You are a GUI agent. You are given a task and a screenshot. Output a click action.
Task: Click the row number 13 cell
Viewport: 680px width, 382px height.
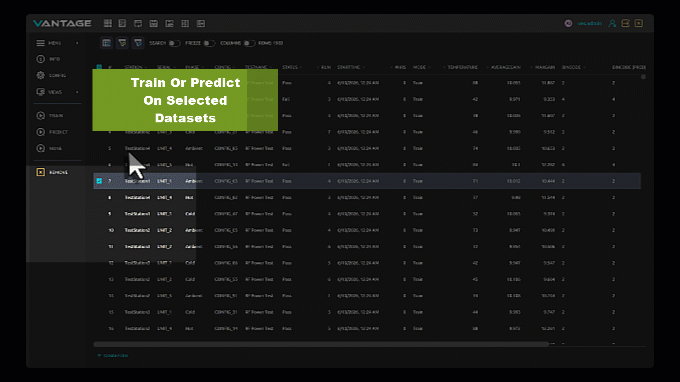pos(111,279)
